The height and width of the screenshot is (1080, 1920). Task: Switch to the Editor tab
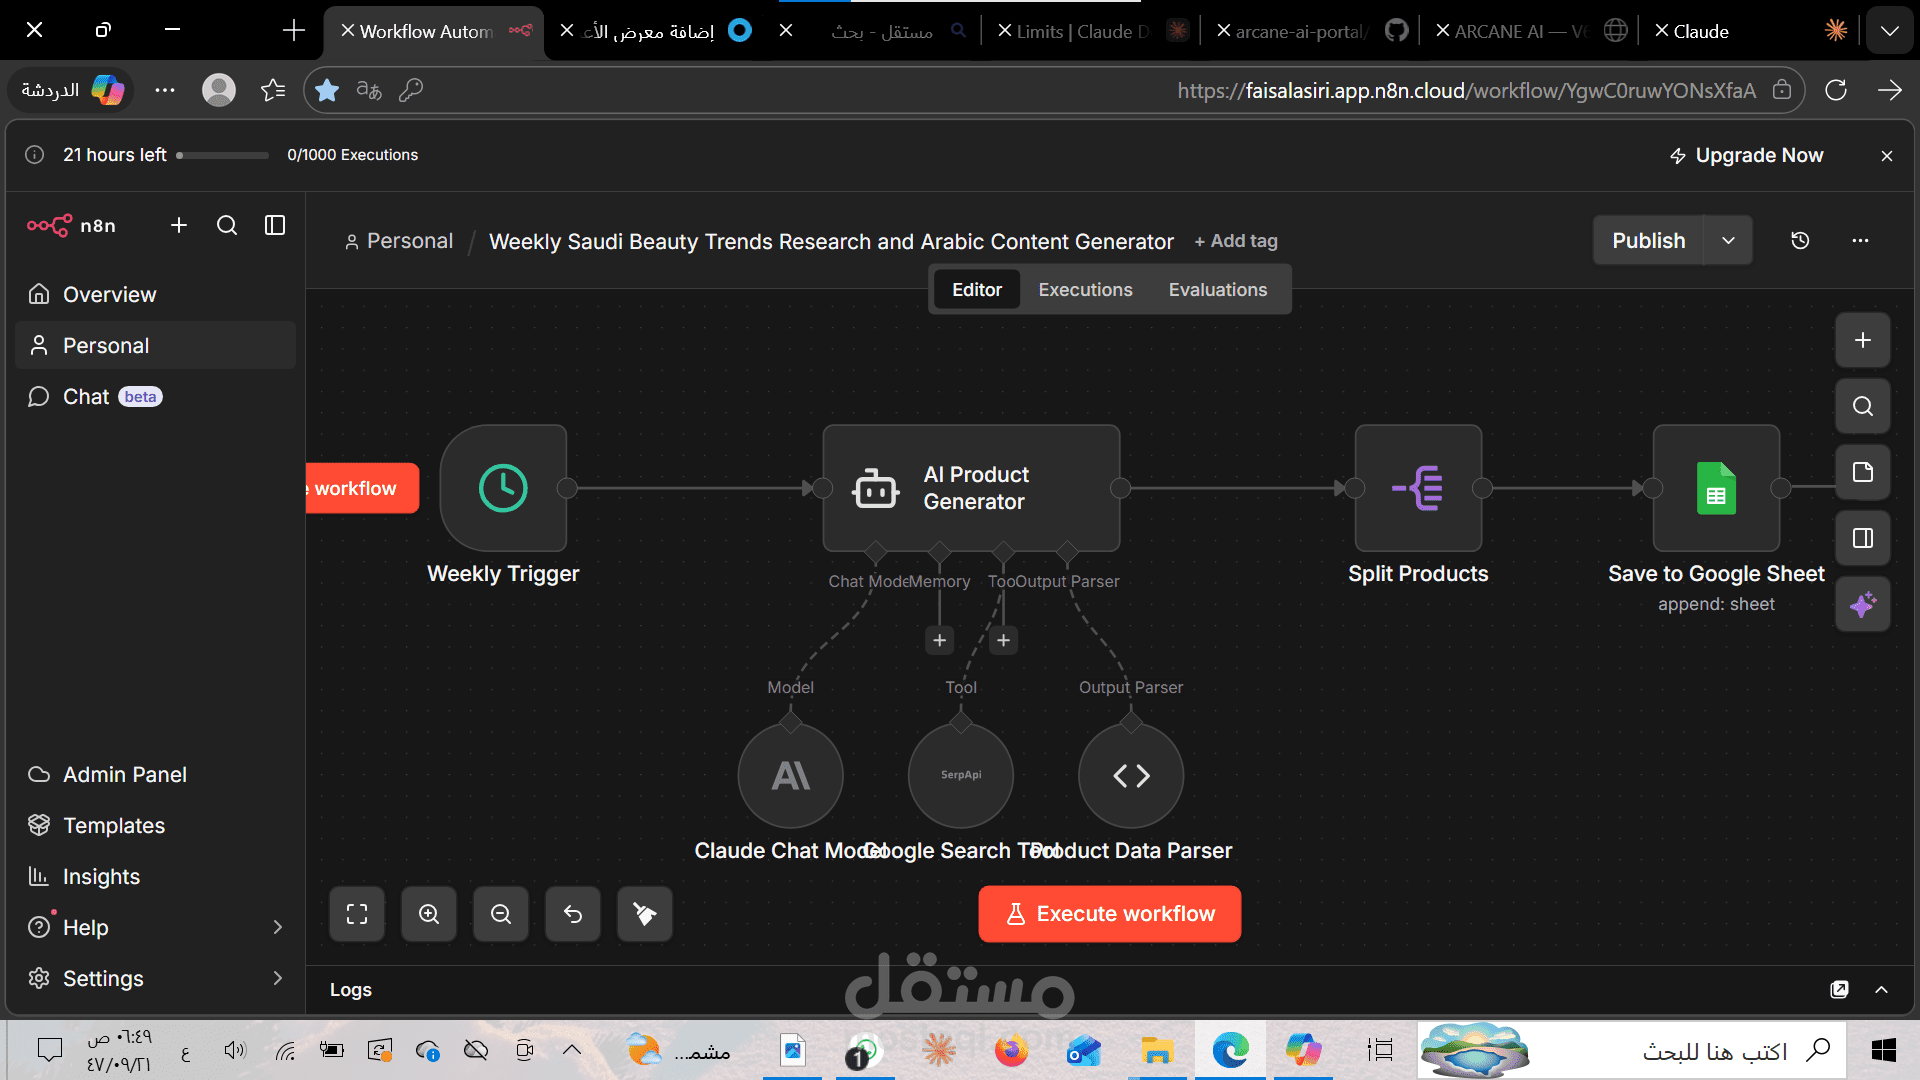pos(976,289)
